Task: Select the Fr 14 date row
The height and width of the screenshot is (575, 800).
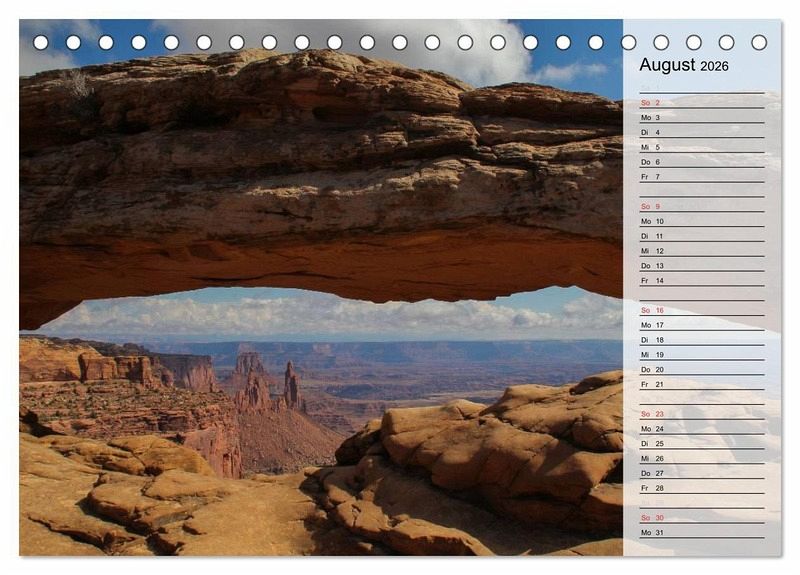Action: 652,281
